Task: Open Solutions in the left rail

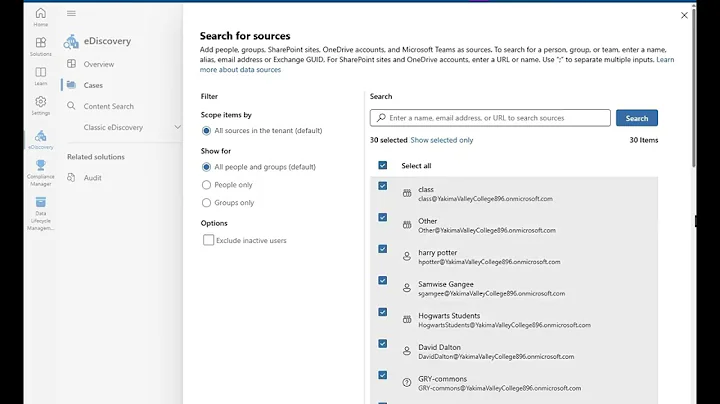Action: point(40,46)
